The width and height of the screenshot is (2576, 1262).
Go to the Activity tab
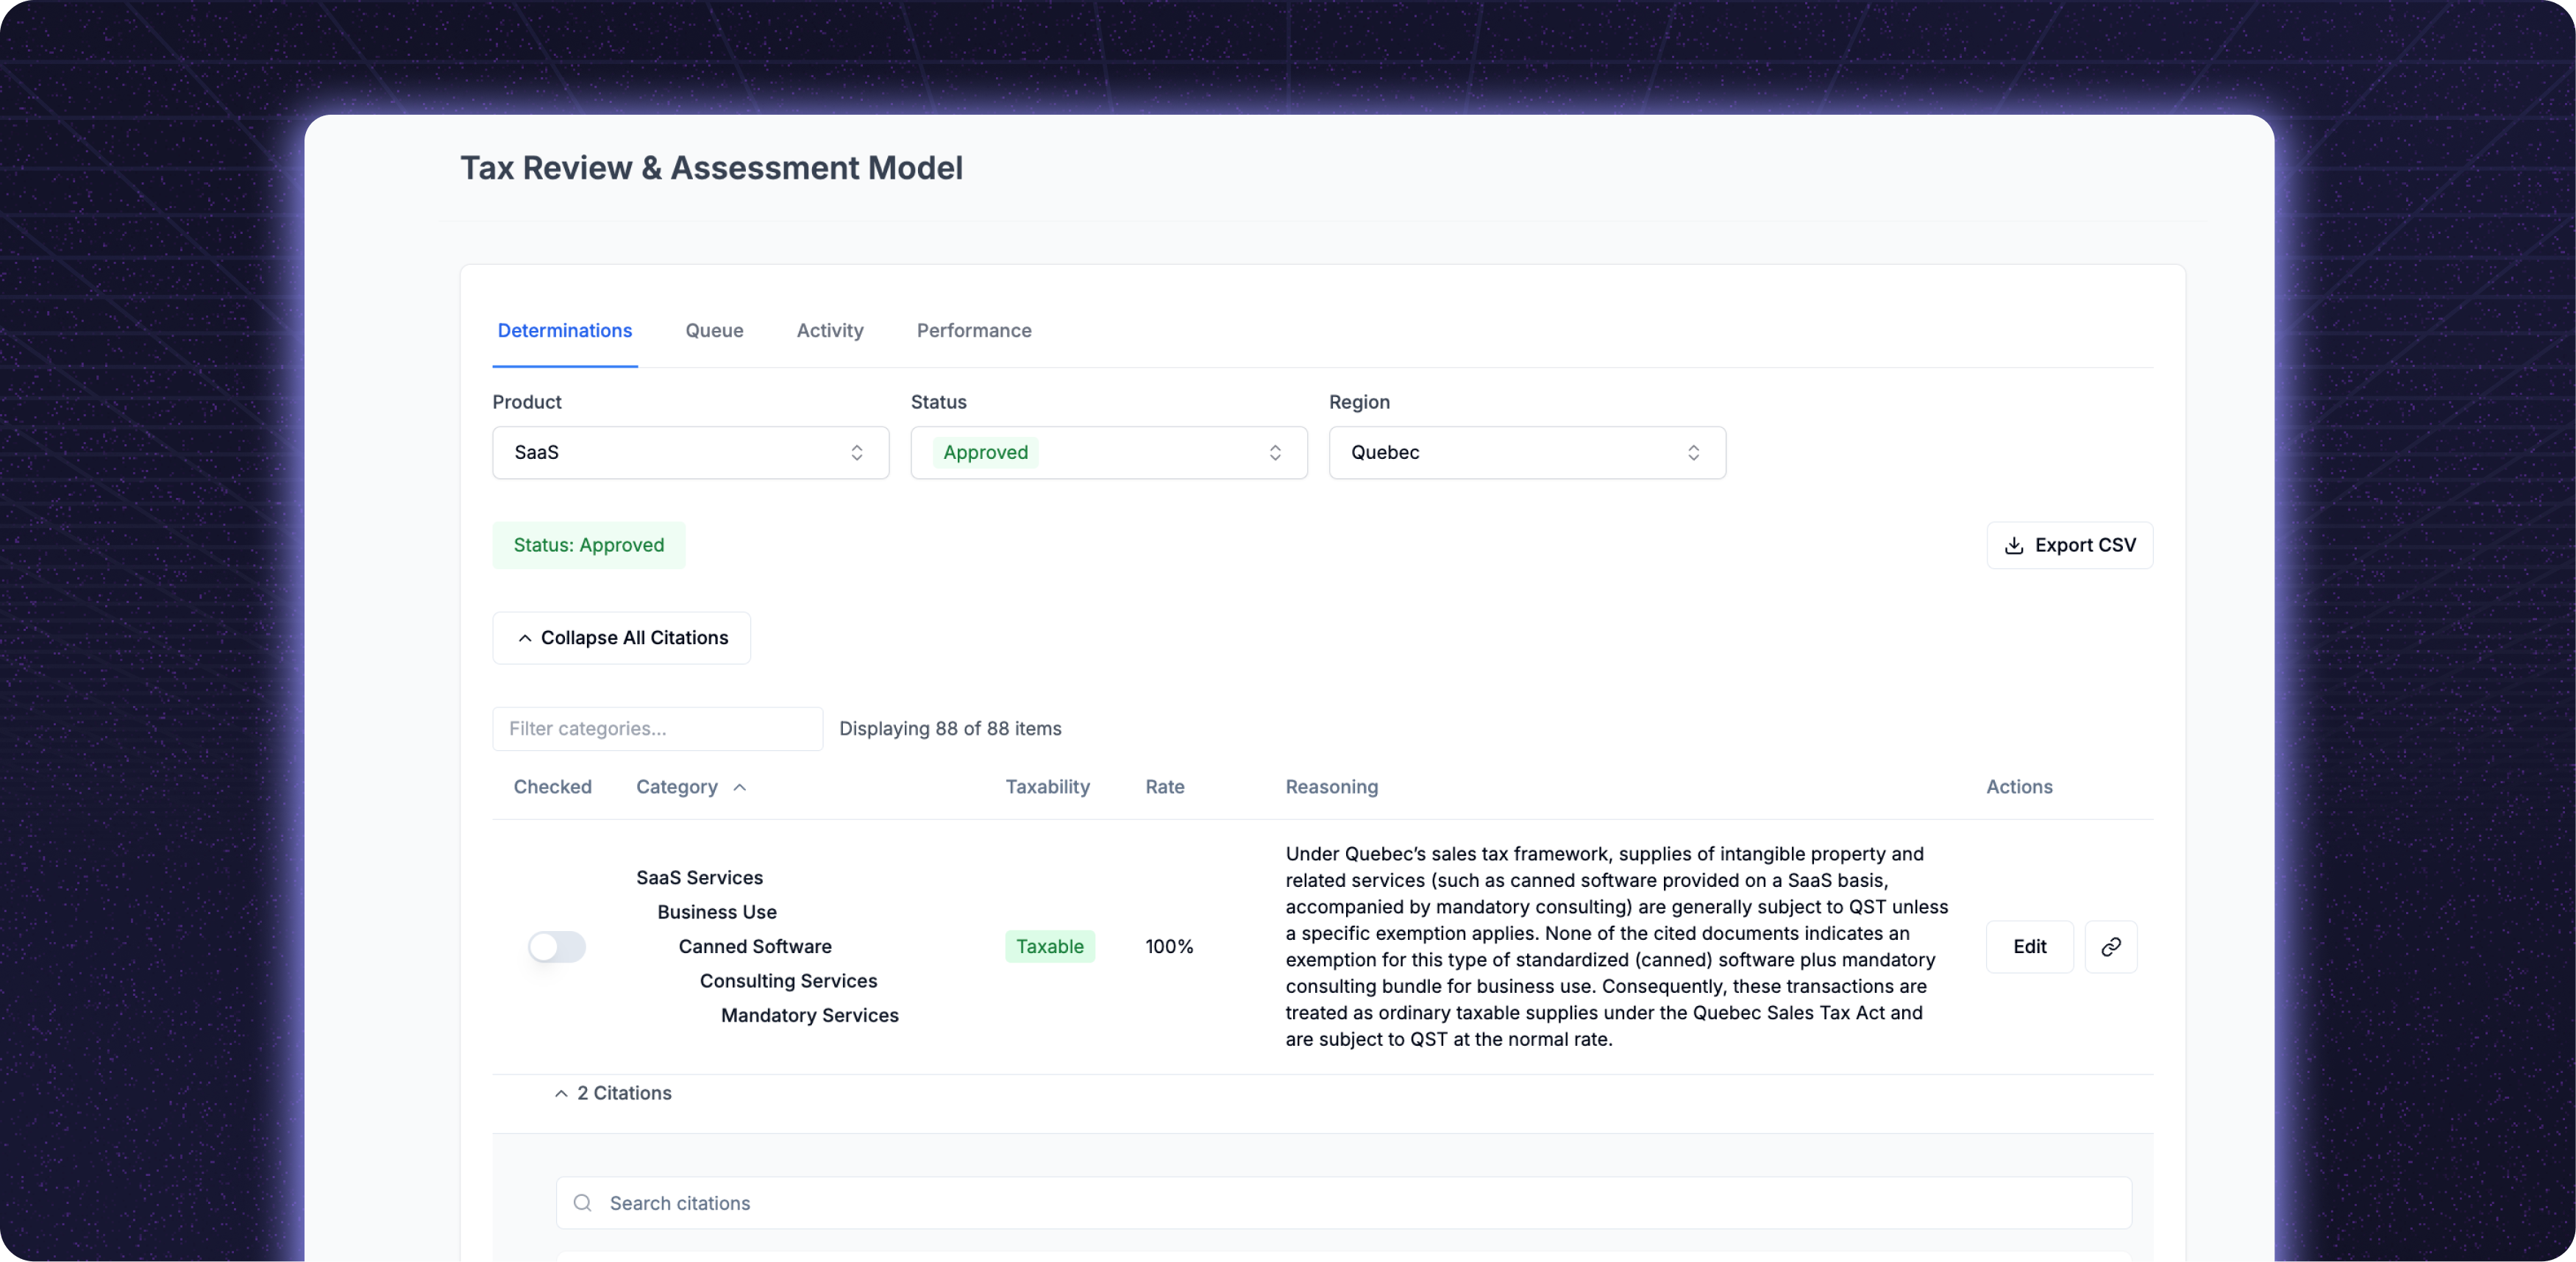click(x=829, y=330)
